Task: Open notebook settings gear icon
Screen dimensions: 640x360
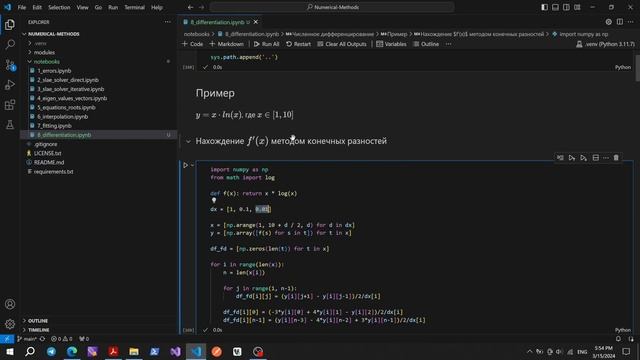Action: (609, 22)
